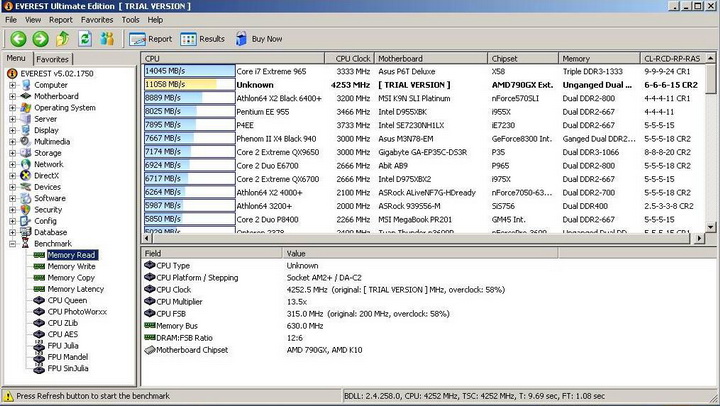Collapse the Benchmark tree node
The width and height of the screenshot is (720, 406).
click(x=12, y=243)
